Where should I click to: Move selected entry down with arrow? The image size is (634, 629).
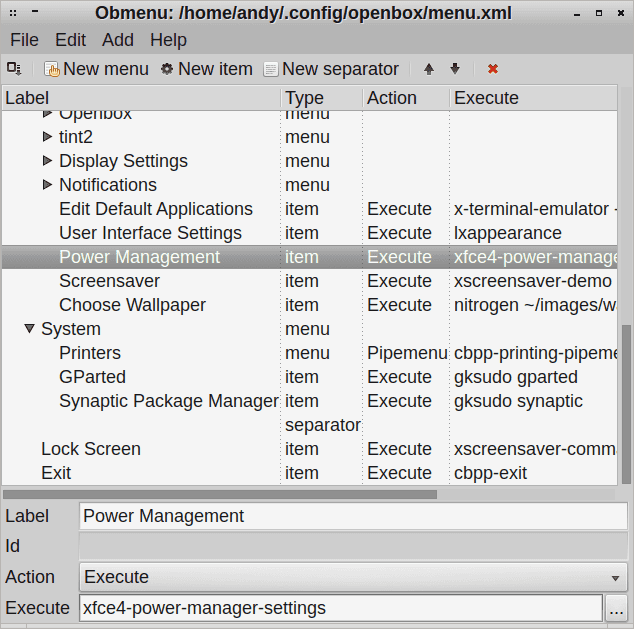pos(455,69)
